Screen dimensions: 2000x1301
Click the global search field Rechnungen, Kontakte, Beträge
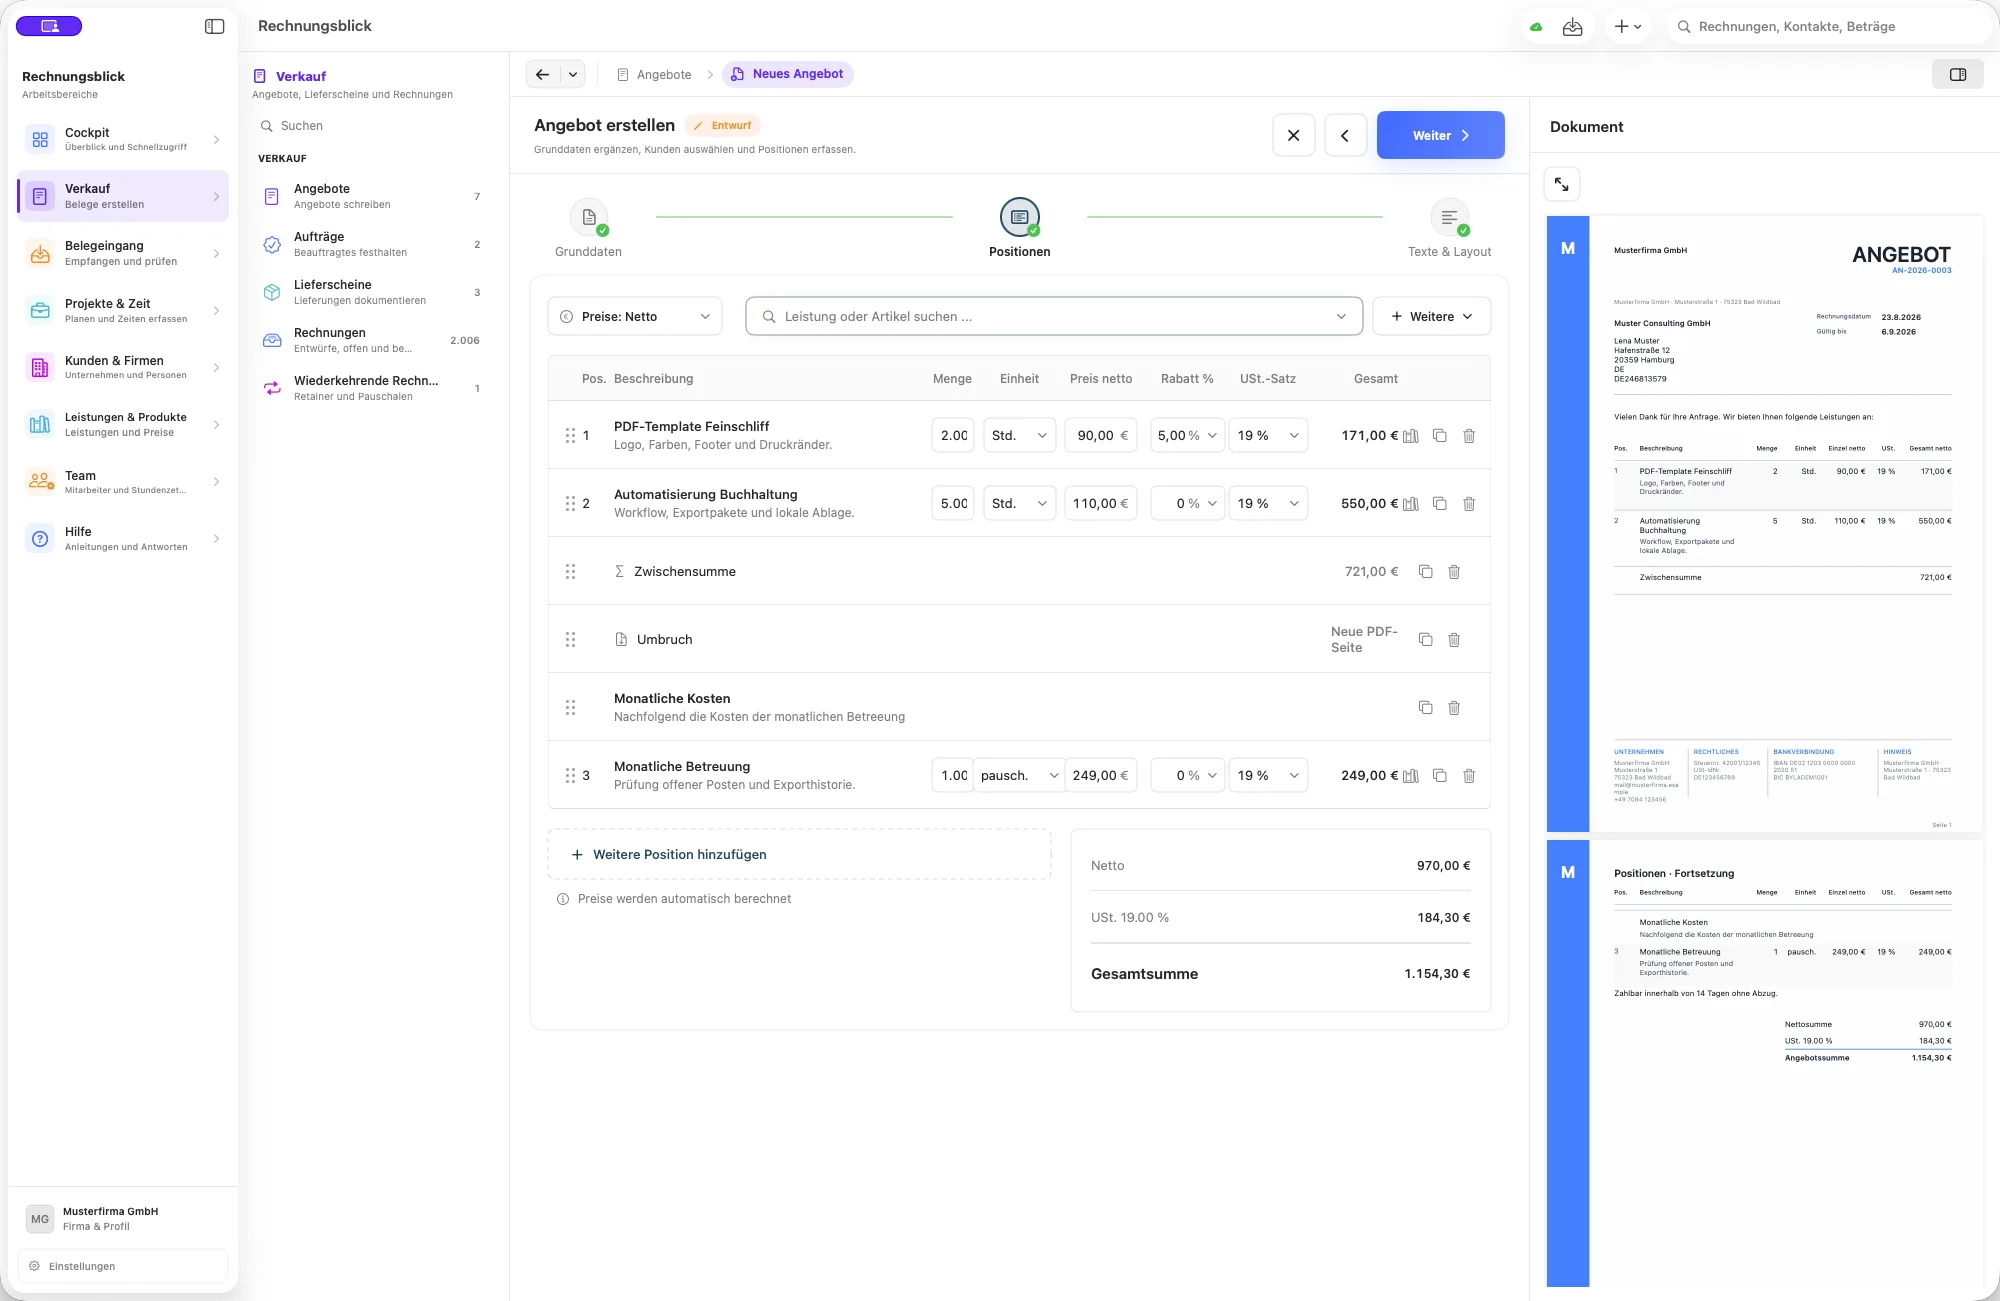(x=1830, y=27)
